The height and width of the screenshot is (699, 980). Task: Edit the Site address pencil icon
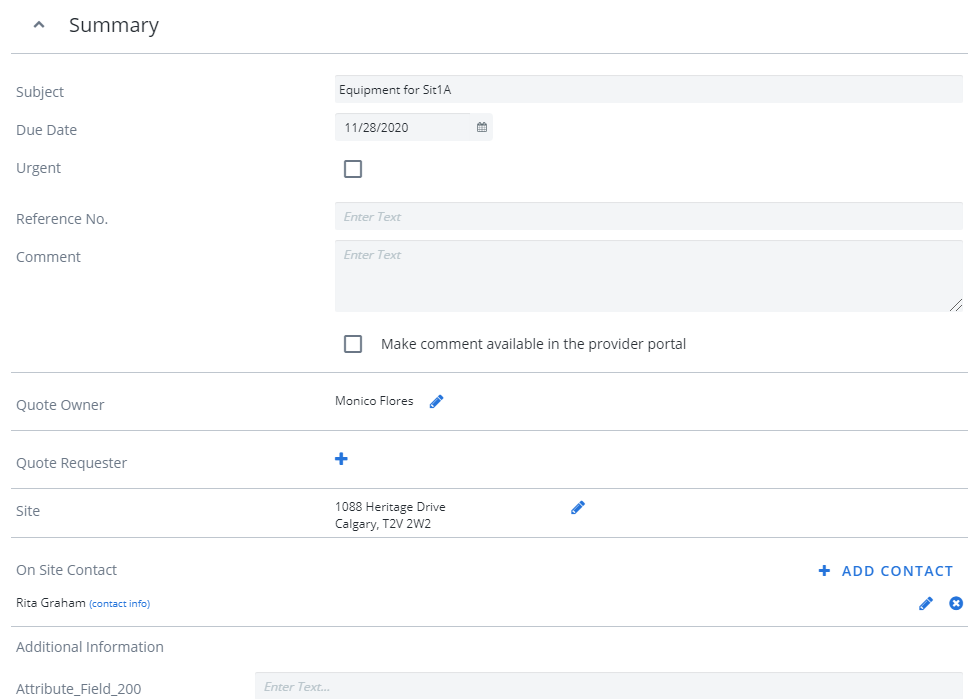click(578, 508)
